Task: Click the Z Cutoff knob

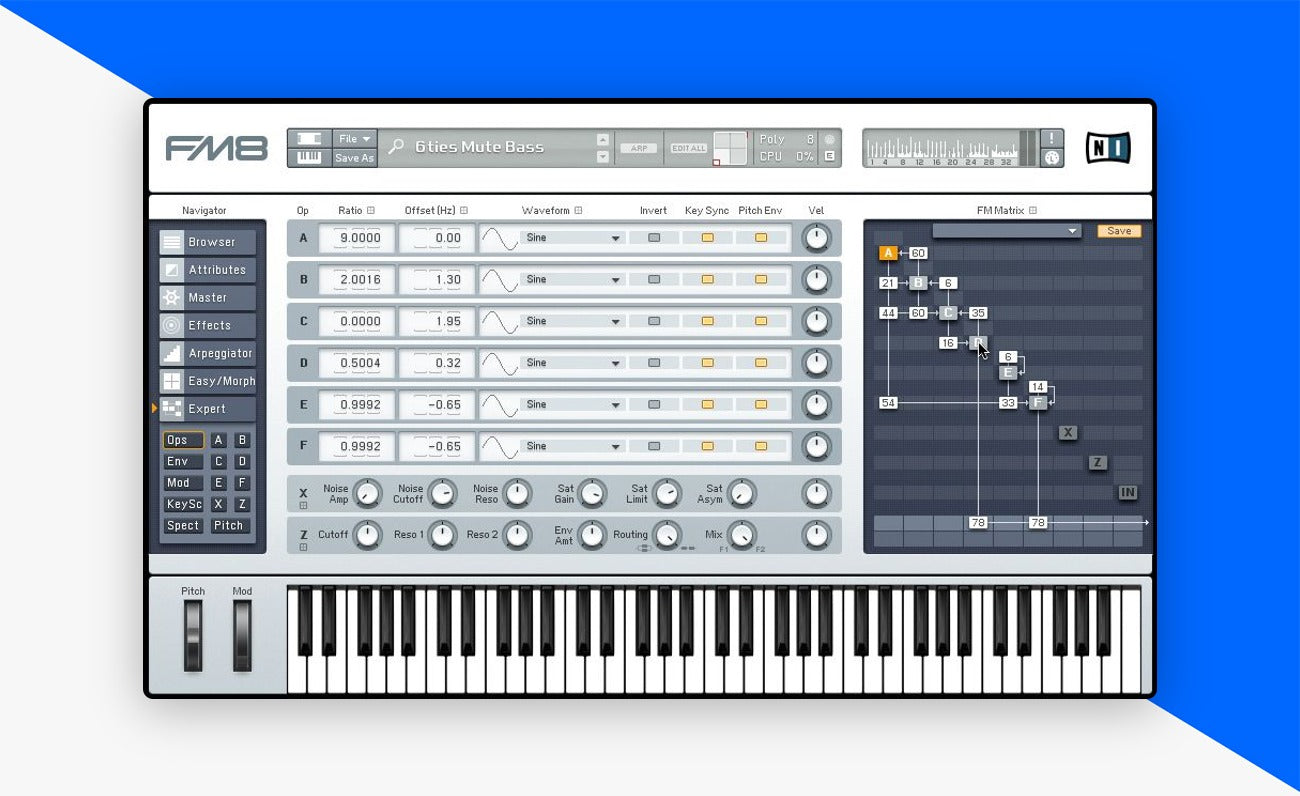Action: (x=368, y=535)
